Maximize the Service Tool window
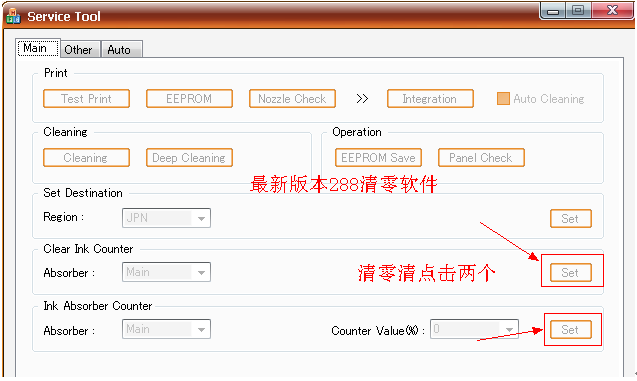The image size is (637, 381). point(578,11)
